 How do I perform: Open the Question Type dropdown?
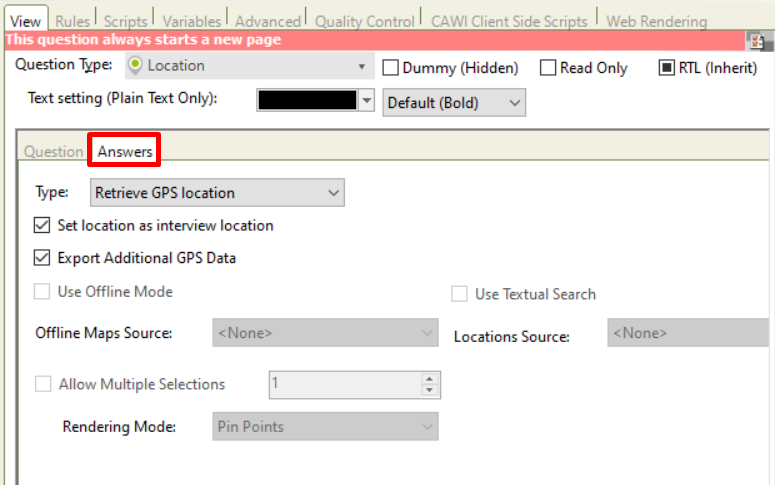361,67
